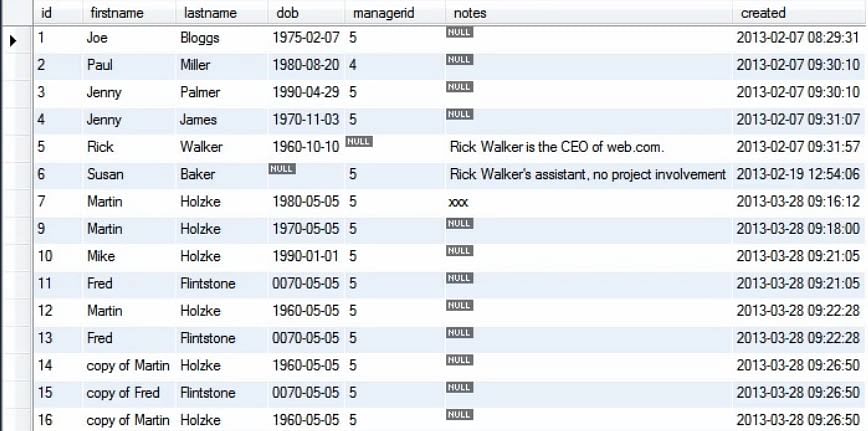Screen dimensions: 868x431
Task: Click the created value 2013-02-07 09:31:57
Action: pos(798,147)
